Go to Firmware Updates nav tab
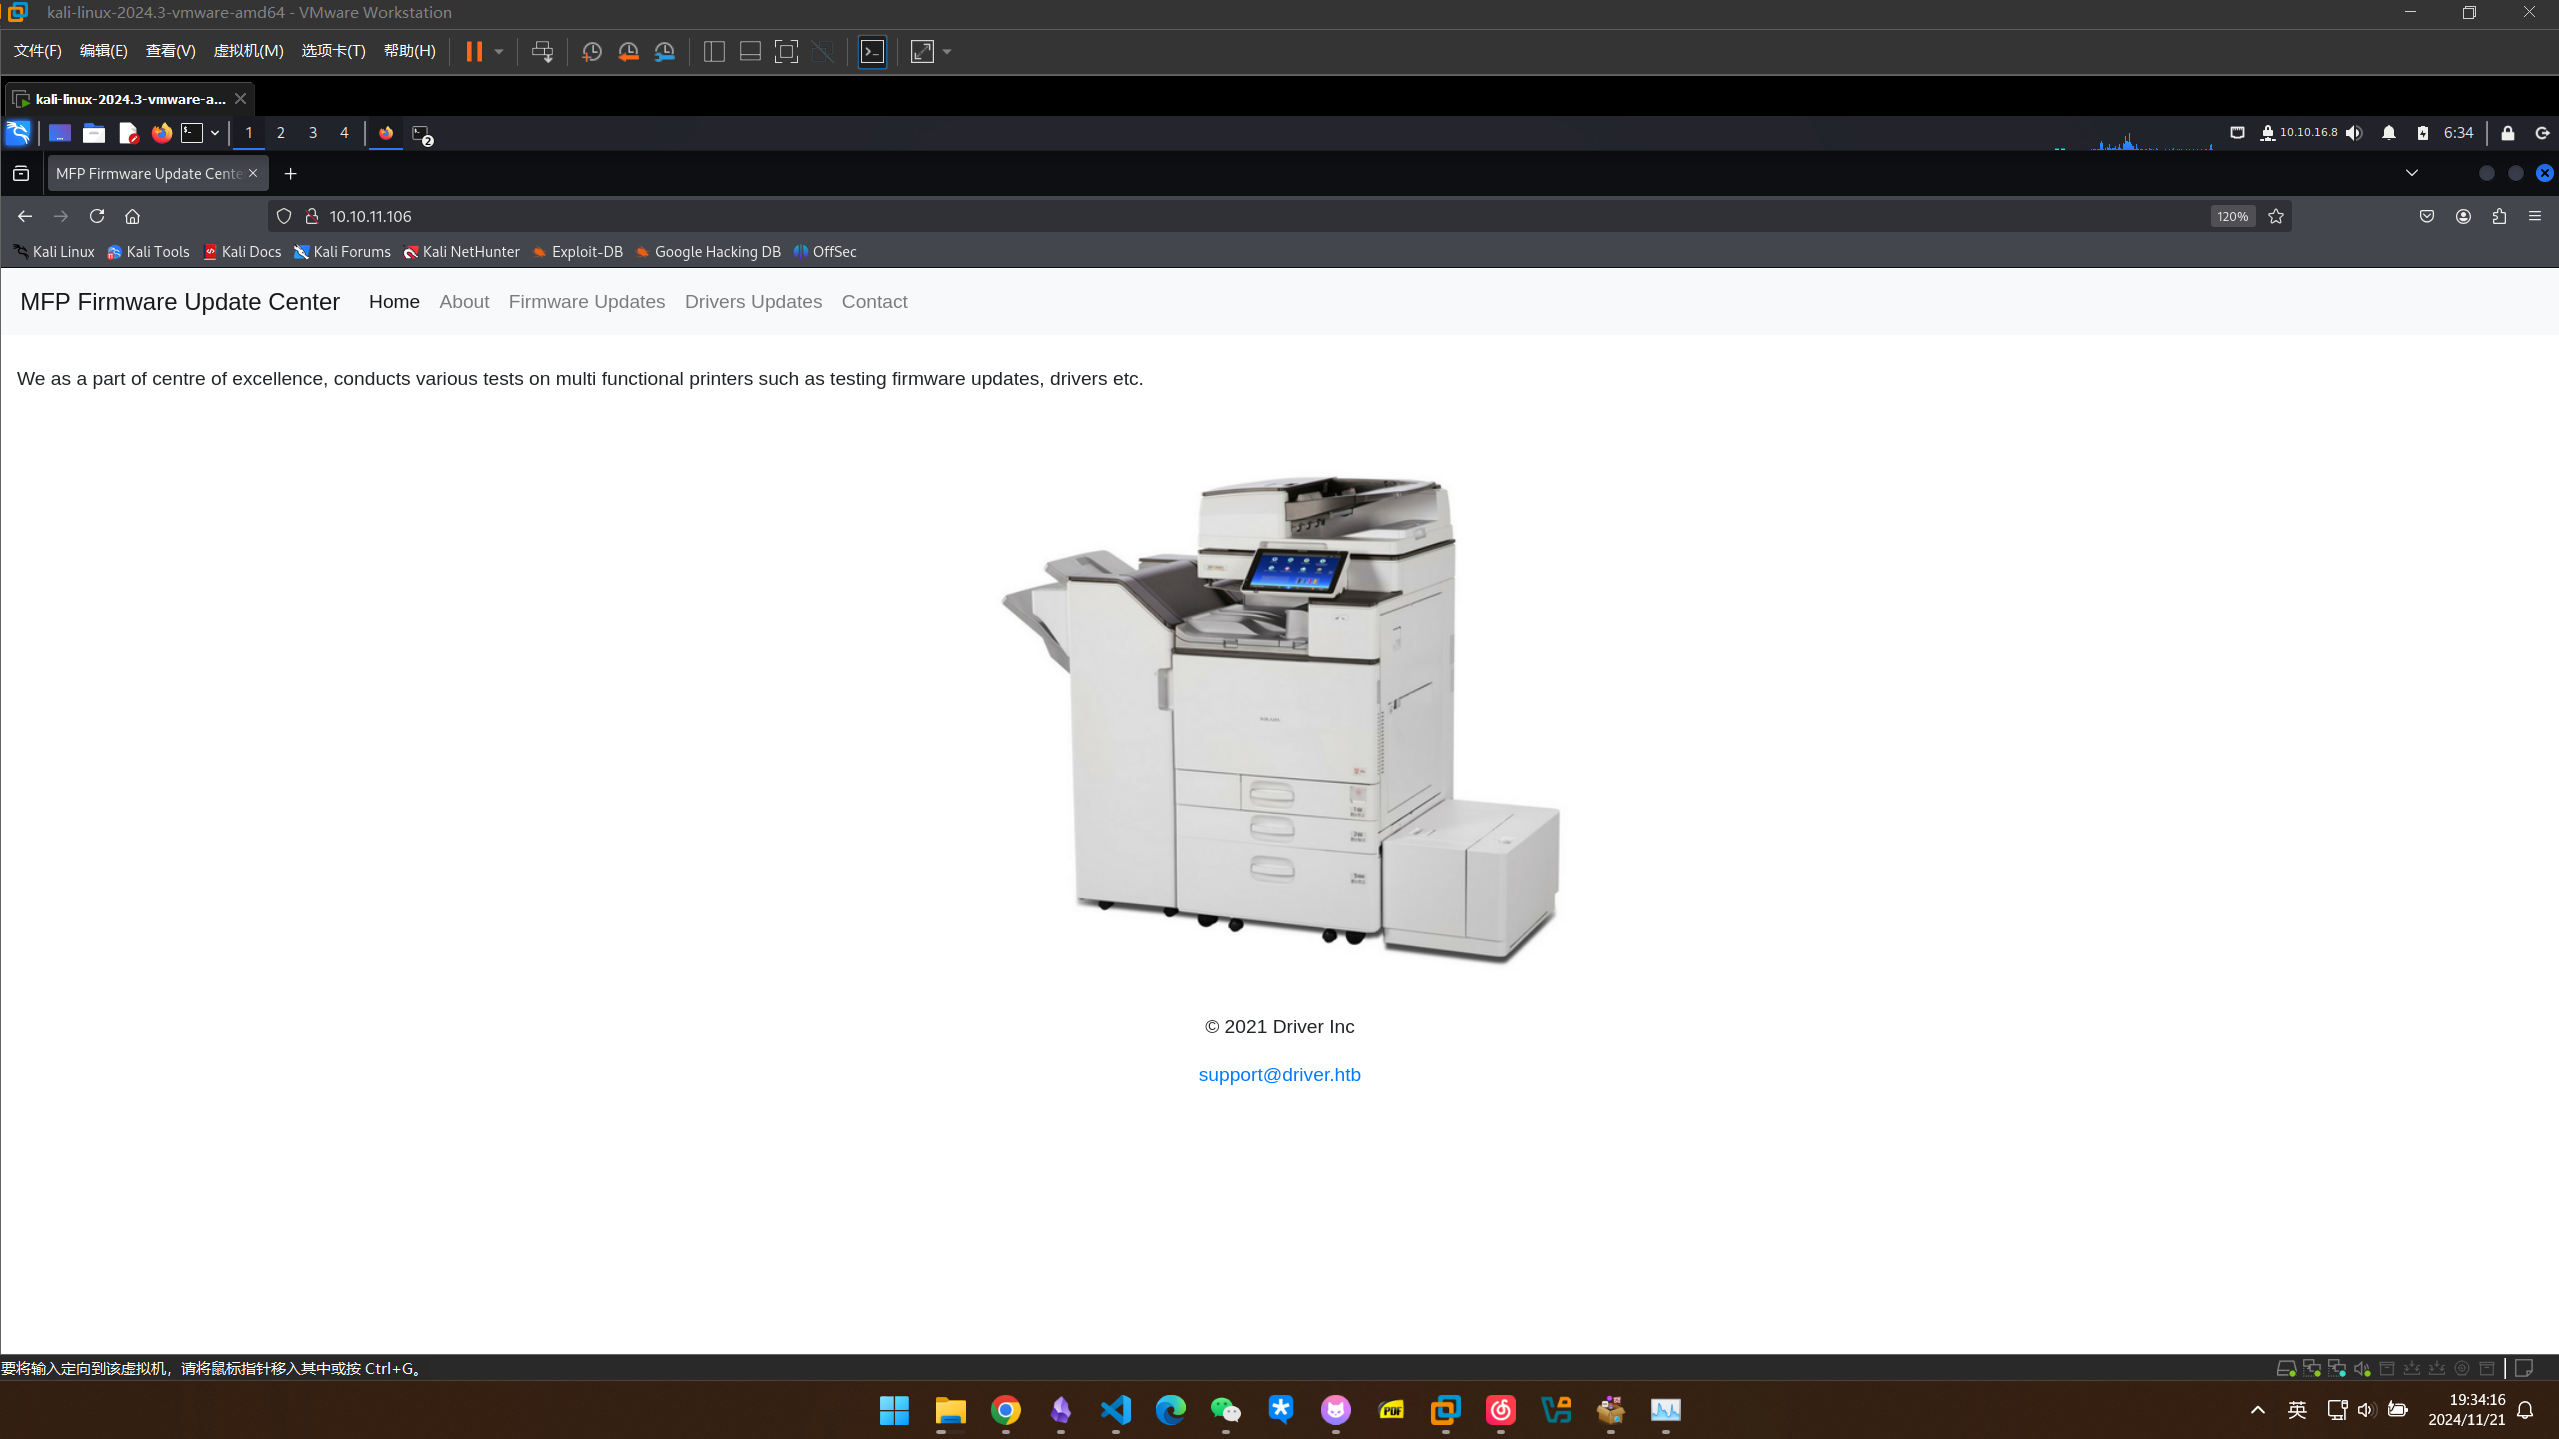Viewport: 2559px width, 1439px height. [586, 302]
